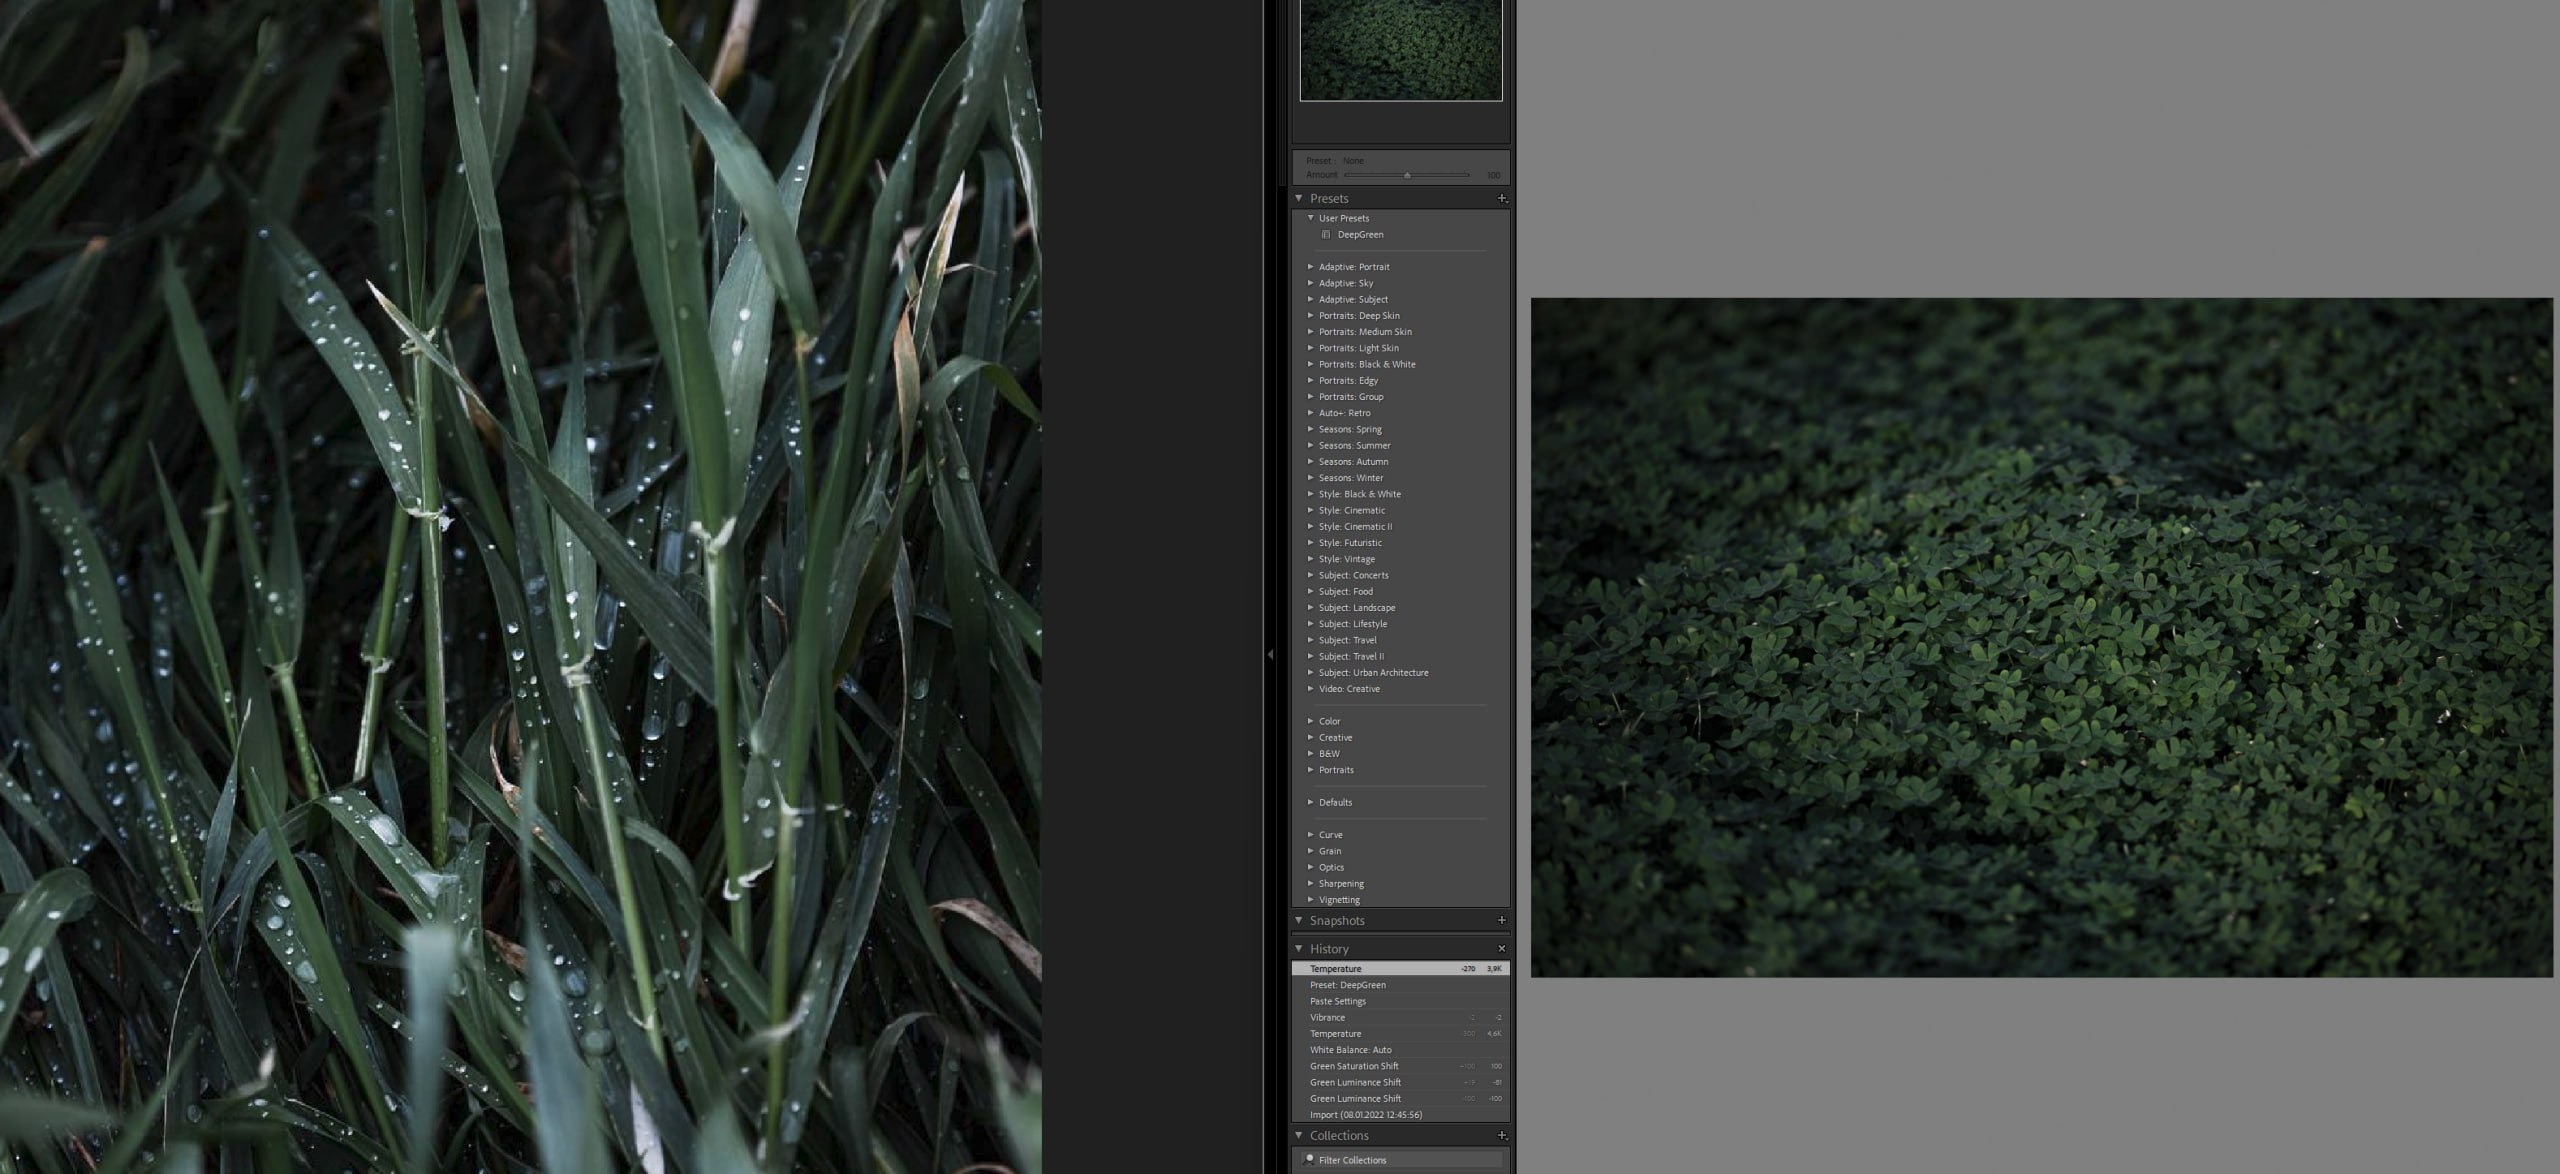Adjust the preset Amount slider
The width and height of the screenshot is (2560, 1174).
[1407, 175]
